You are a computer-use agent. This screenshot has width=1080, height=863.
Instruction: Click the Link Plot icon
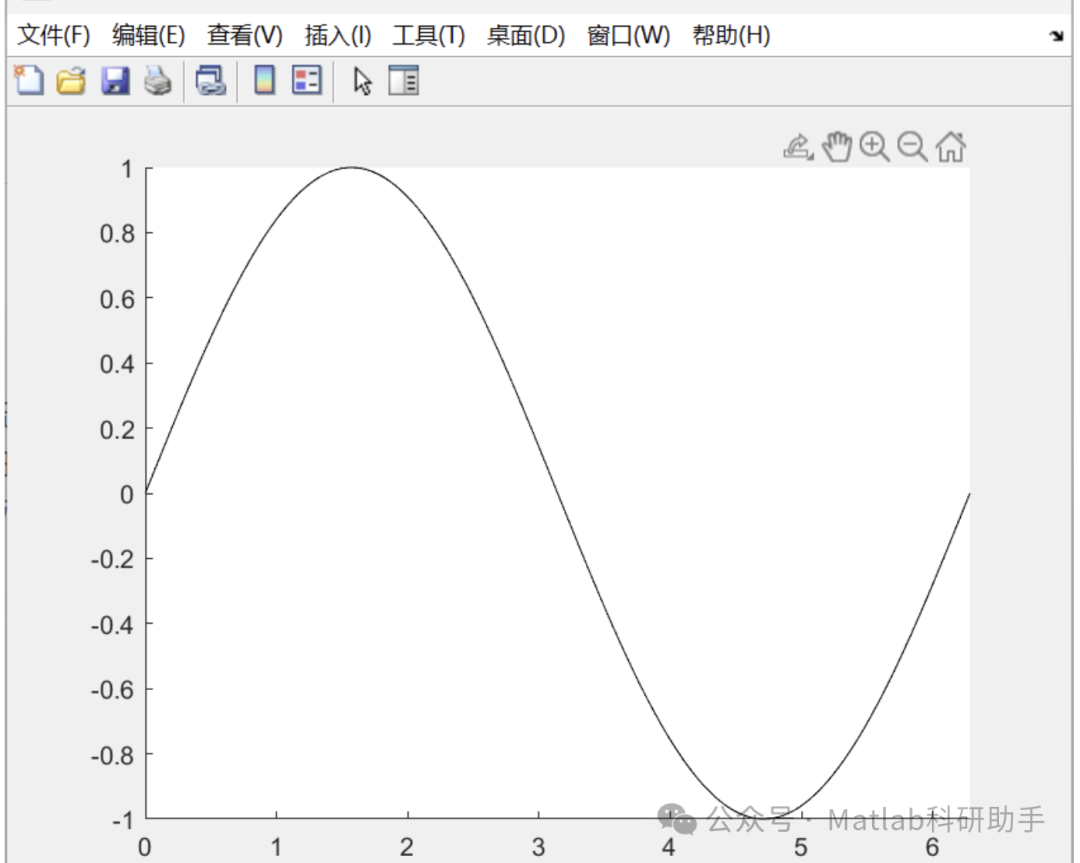coord(210,81)
